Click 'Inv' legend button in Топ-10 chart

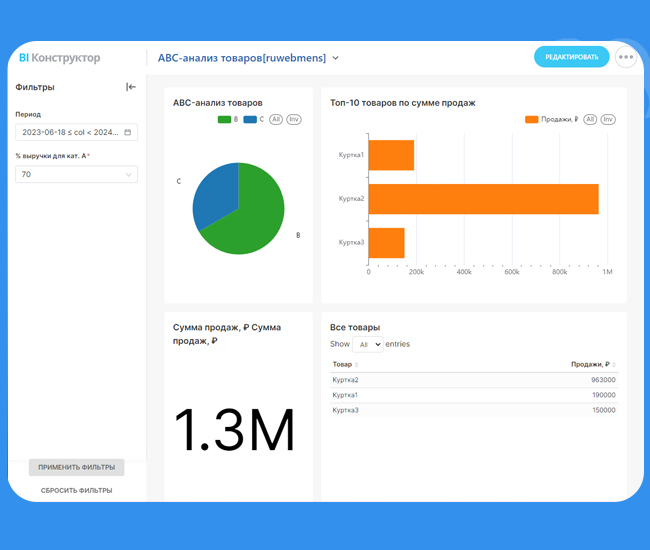tap(608, 119)
